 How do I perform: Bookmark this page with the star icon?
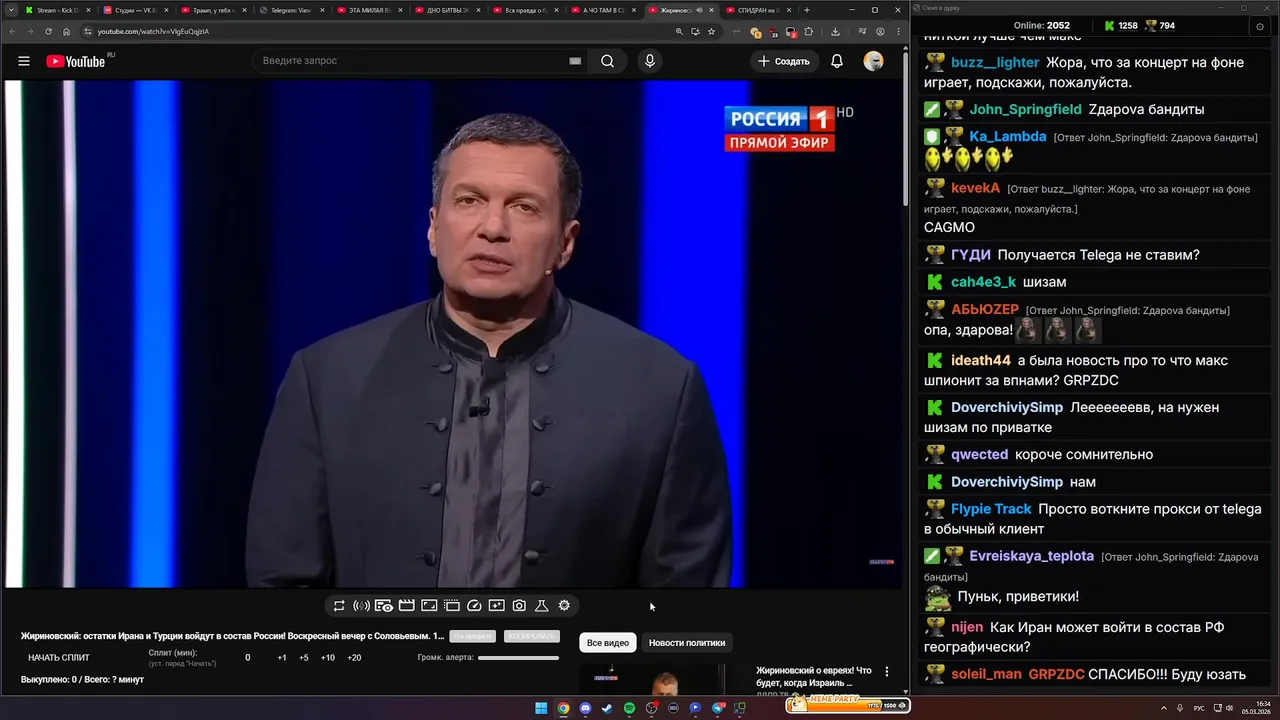tap(711, 31)
